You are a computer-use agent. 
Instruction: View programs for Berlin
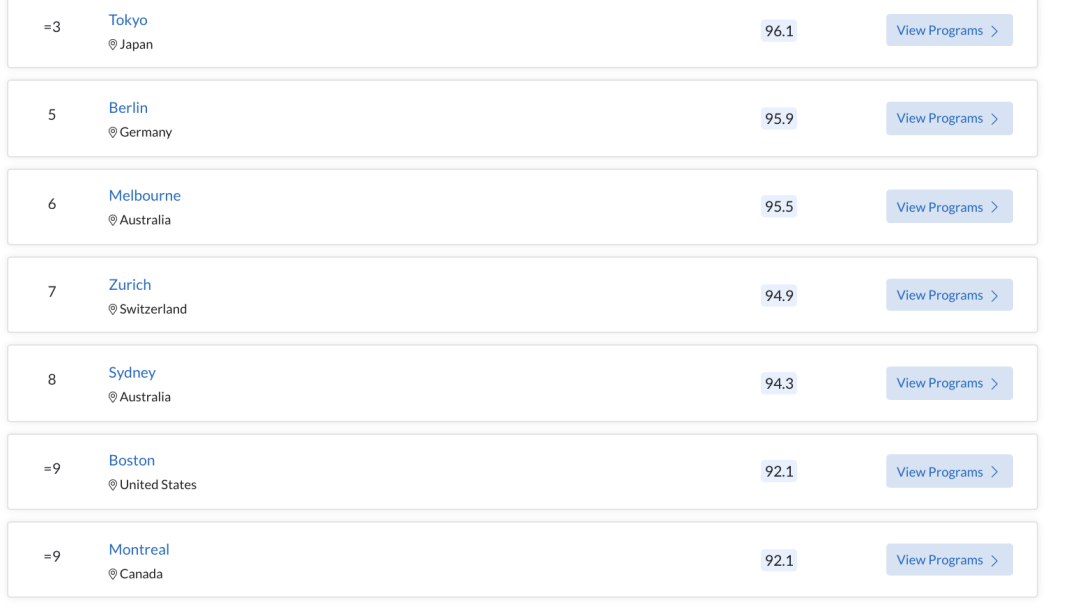[949, 118]
